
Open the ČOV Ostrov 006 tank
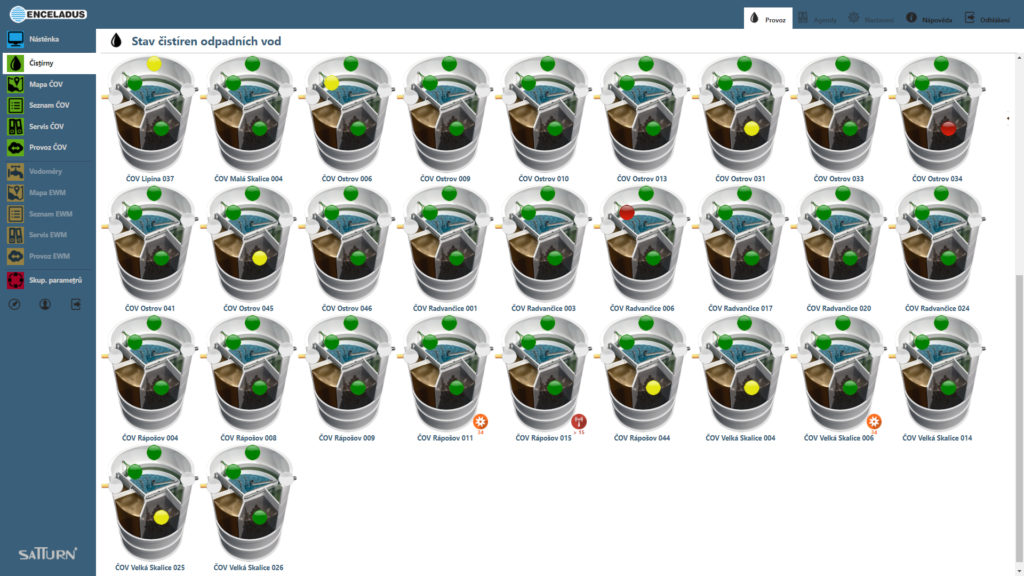click(x=347, y=114)
